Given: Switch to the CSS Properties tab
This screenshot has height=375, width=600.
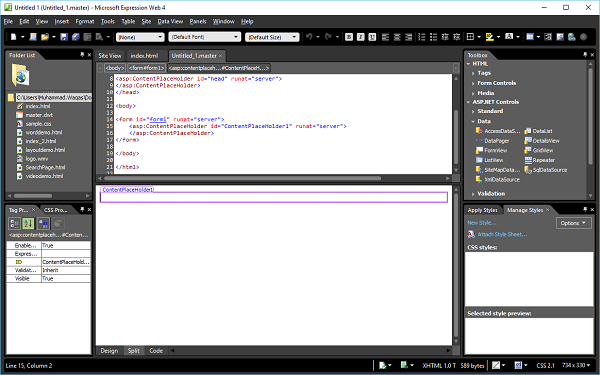Looking at the screenshot, I should pos(55,210).
